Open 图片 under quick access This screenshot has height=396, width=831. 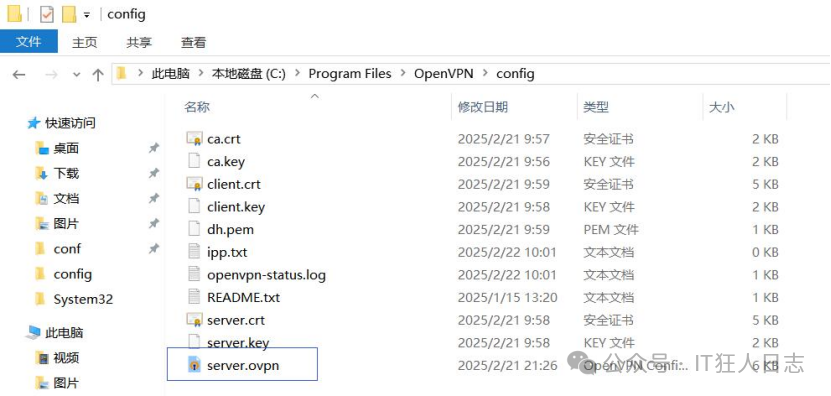(66, 224)
